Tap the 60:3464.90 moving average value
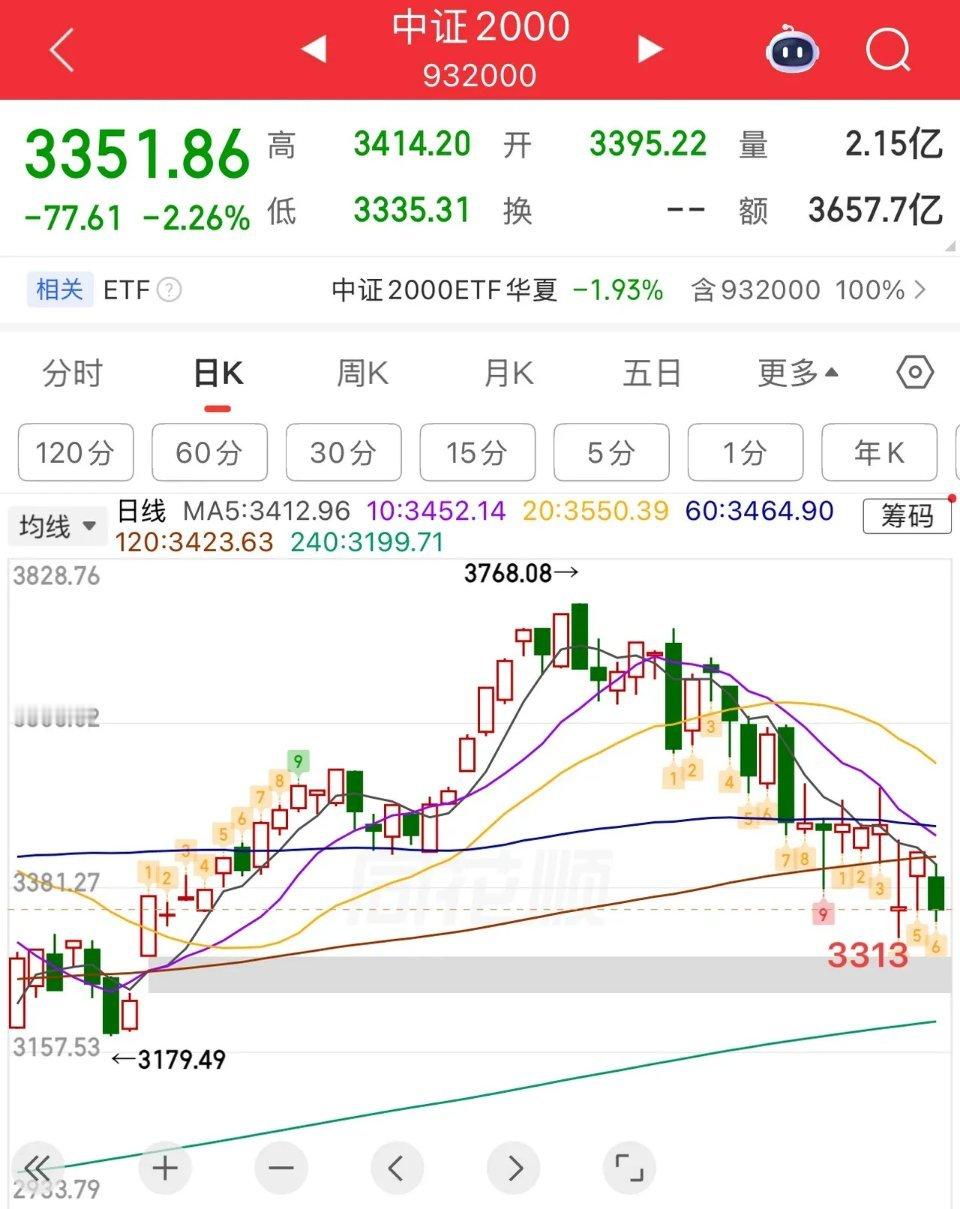This screenshot has height=1209, width=960. 760,511
